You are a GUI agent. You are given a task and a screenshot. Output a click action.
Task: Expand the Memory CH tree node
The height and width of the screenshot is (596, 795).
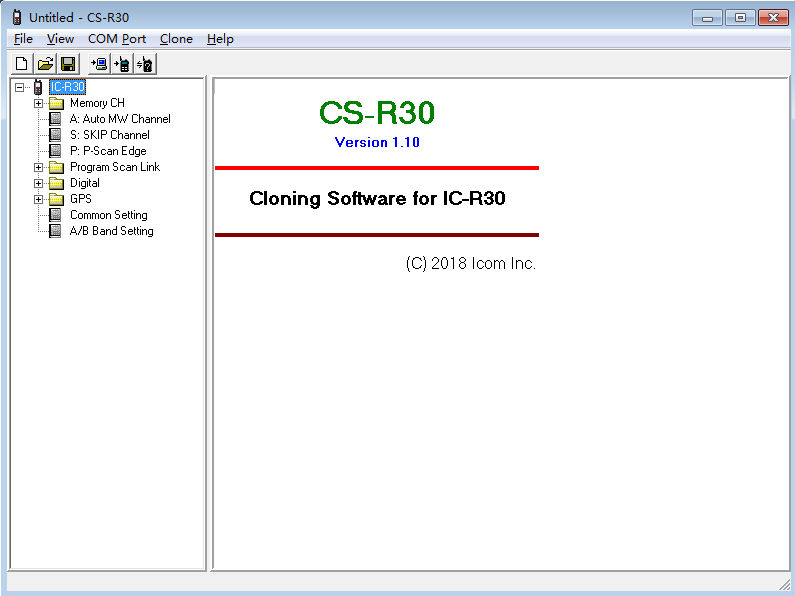[x=39, y=103]
